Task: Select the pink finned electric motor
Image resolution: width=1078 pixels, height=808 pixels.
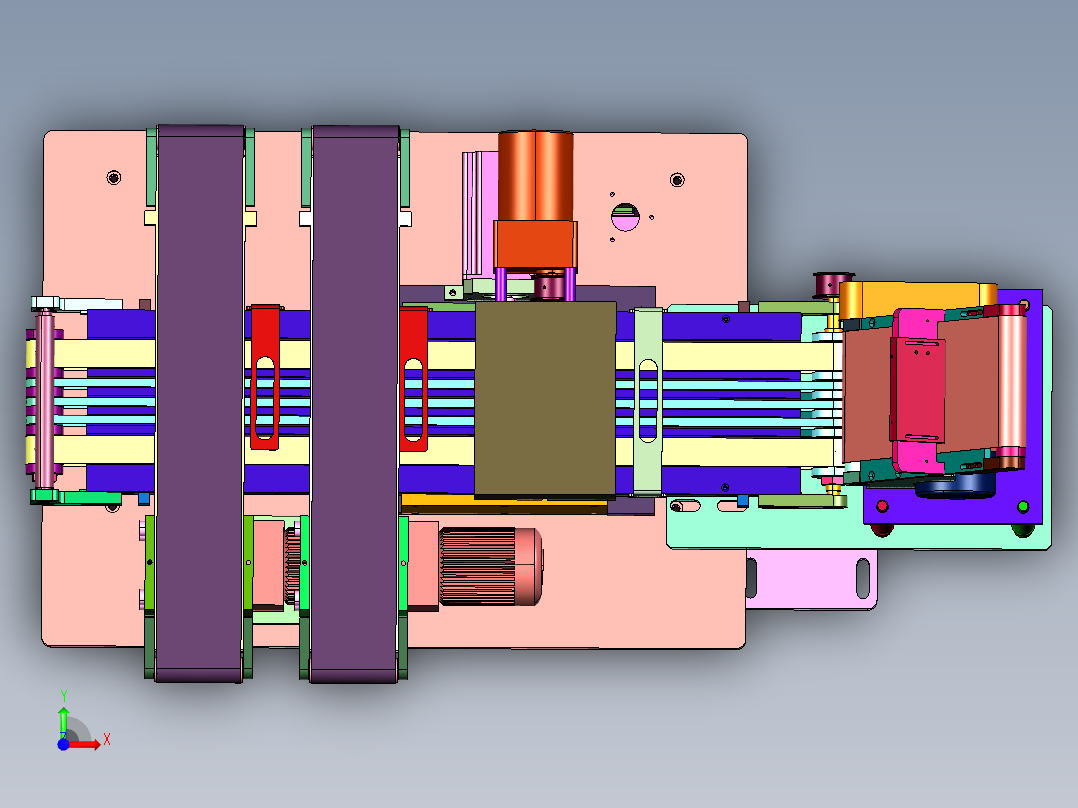Action: click(490, 566)
